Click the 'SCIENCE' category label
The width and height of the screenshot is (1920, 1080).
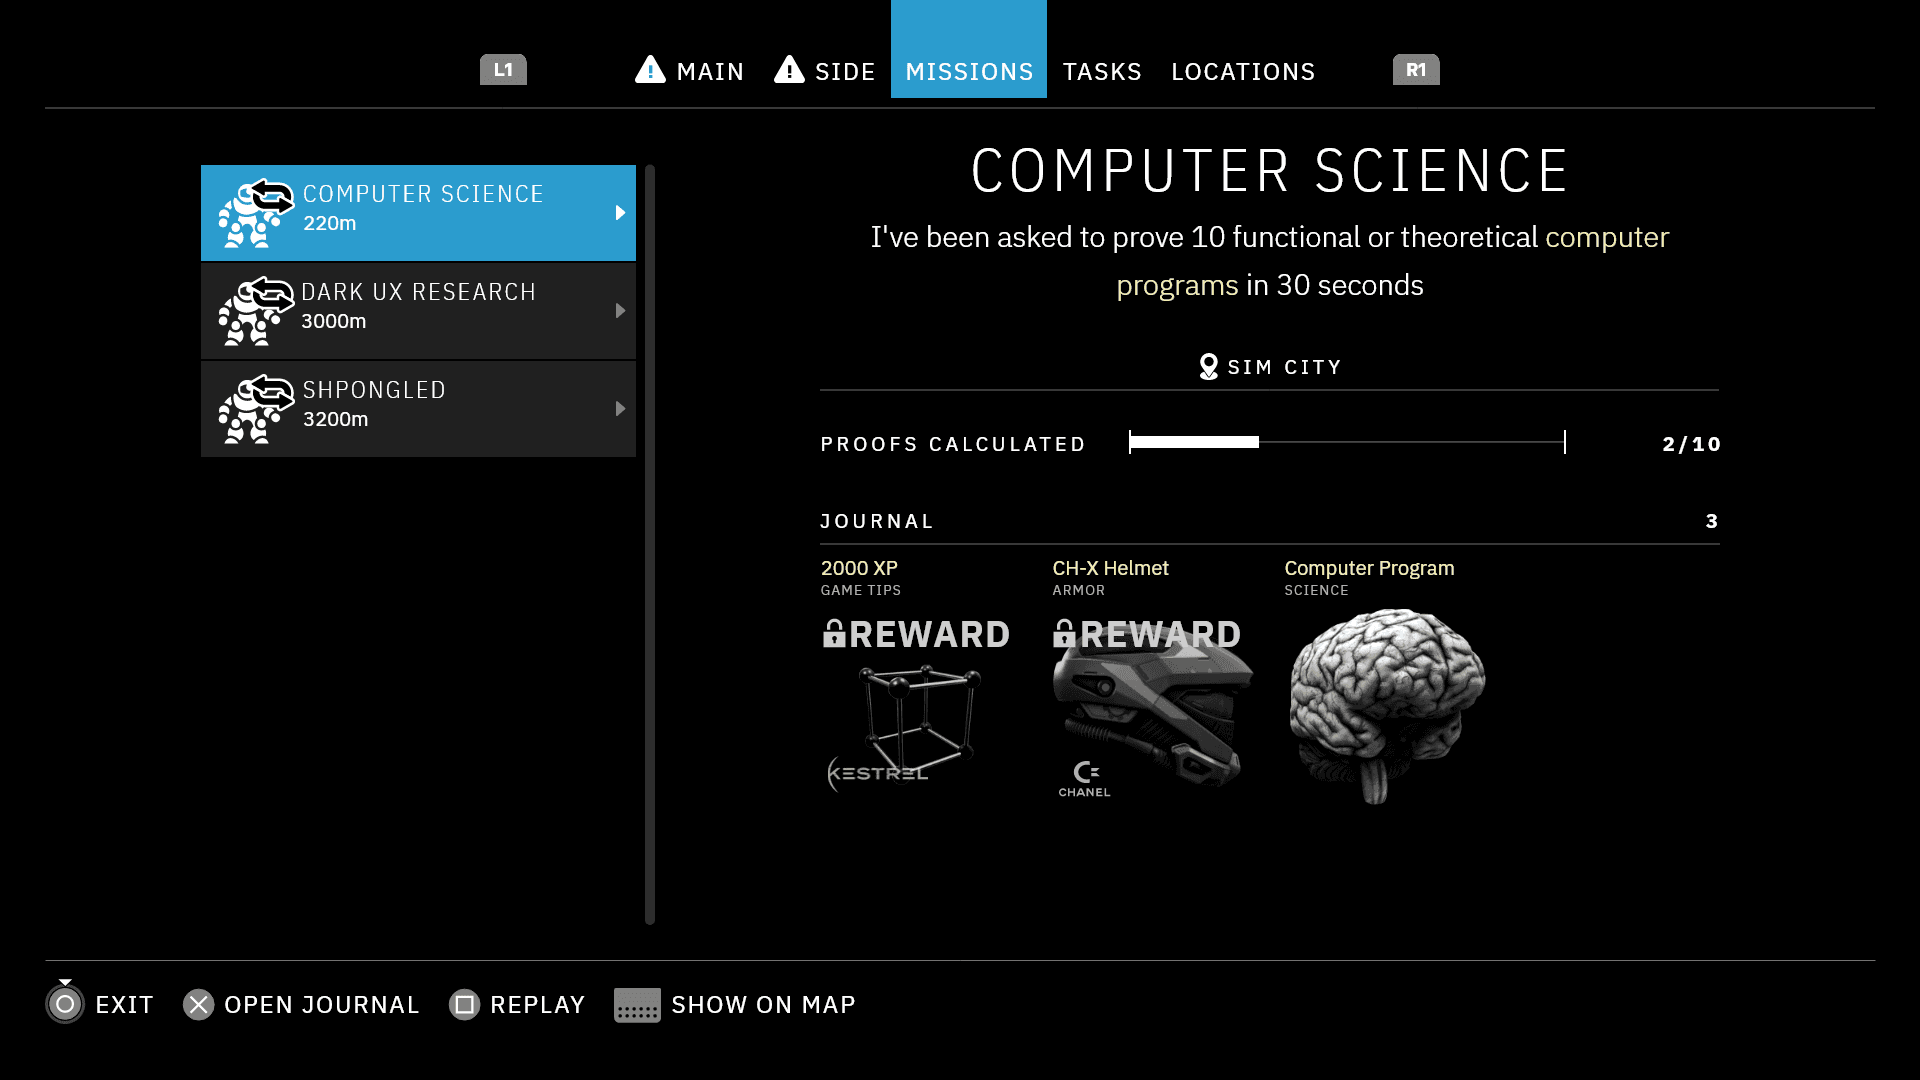1316,590
